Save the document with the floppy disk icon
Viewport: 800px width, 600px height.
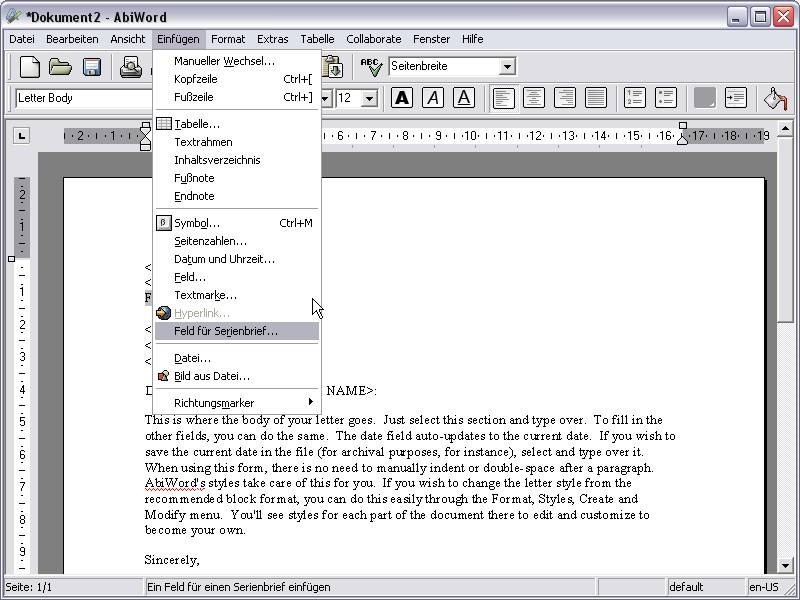(x=92, y=67)
